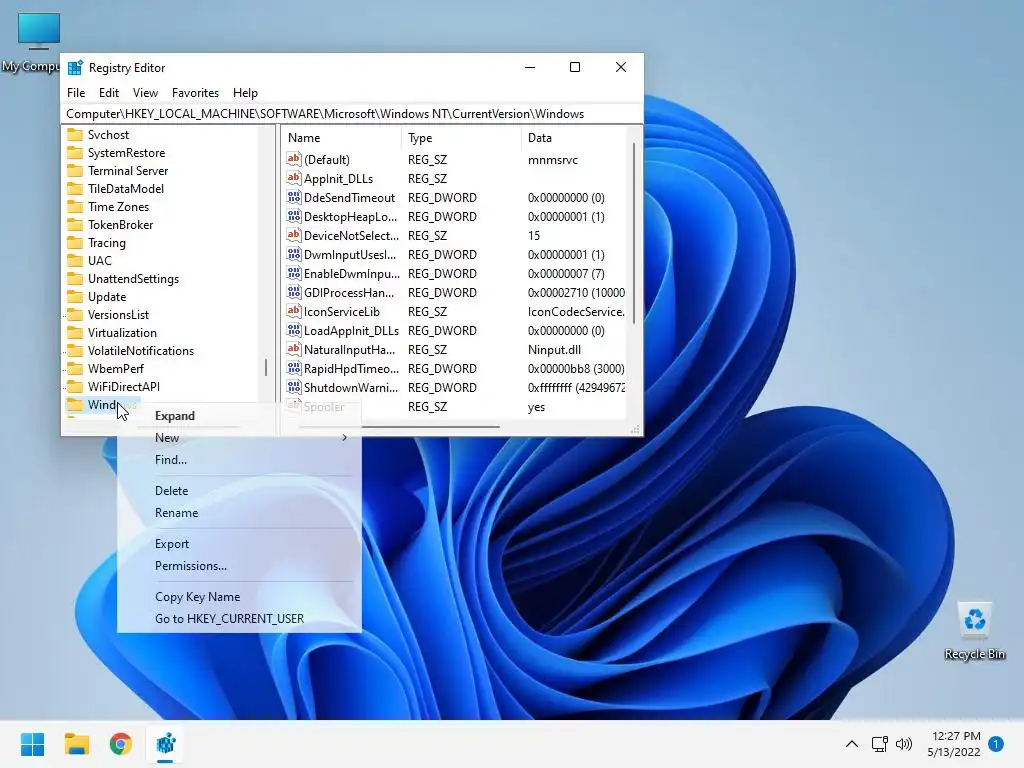Click the (Default) value string icon

point(294,159)
